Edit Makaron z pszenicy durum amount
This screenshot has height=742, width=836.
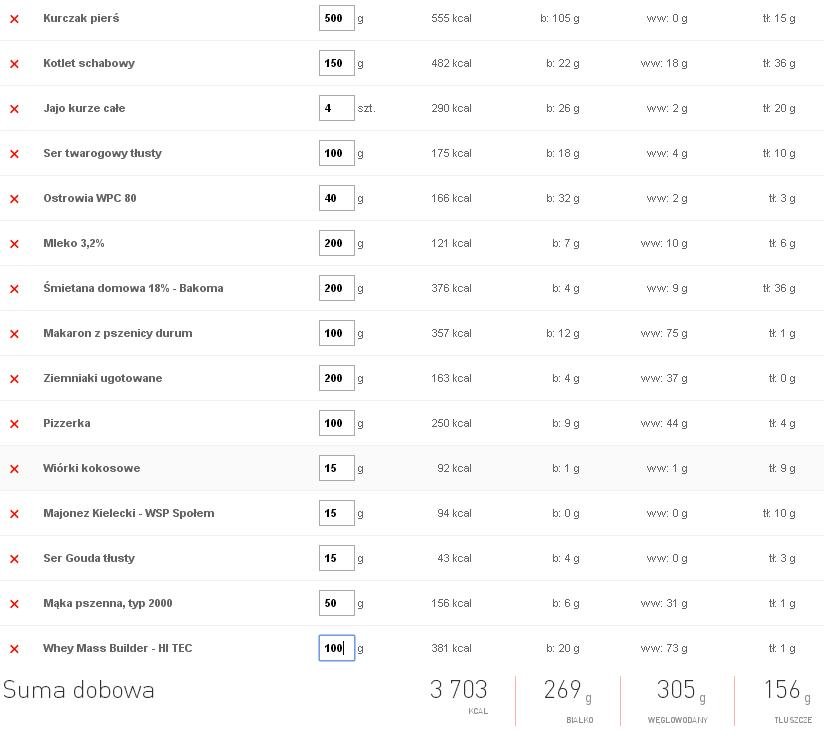coord(336,333)
